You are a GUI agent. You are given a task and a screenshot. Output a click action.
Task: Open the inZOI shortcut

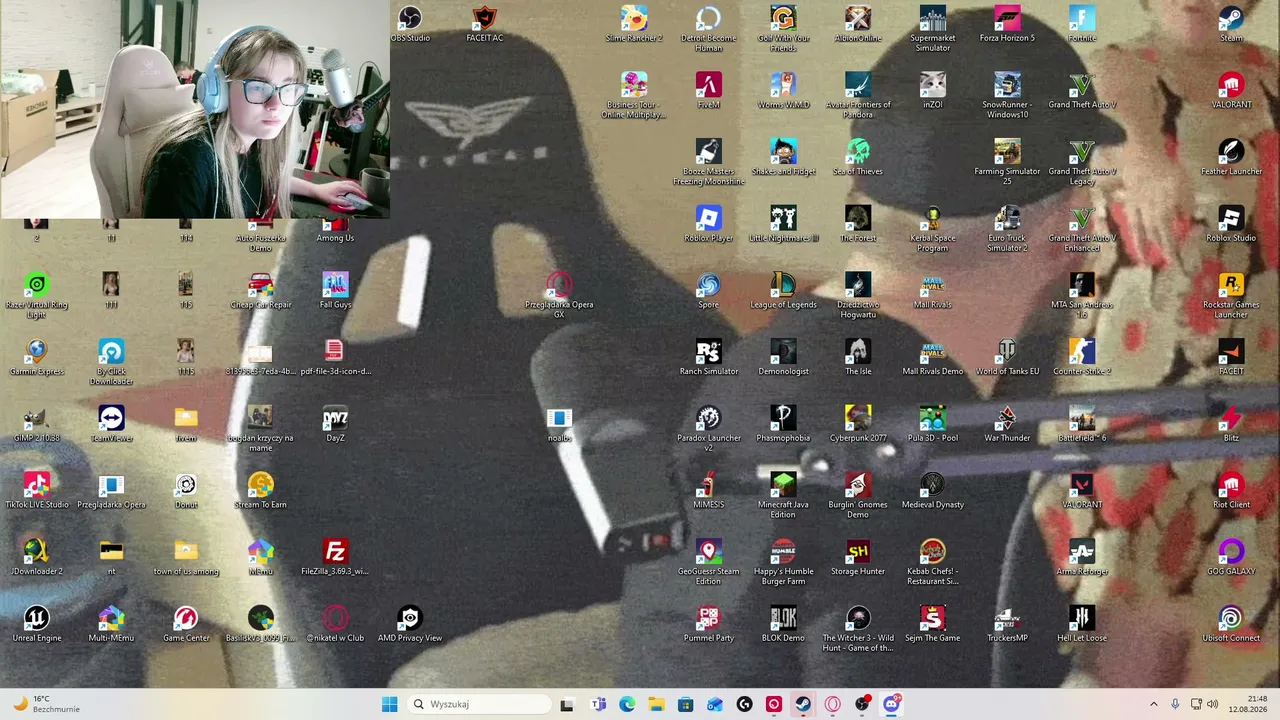pyautogui.click(x=932, y=91)
